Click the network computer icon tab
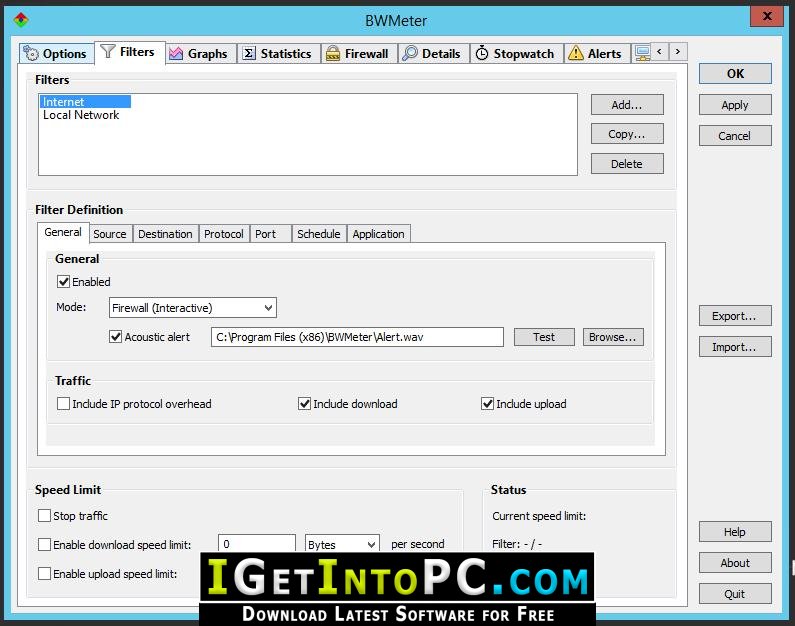The image size is (795, 626). click(642, 53)
